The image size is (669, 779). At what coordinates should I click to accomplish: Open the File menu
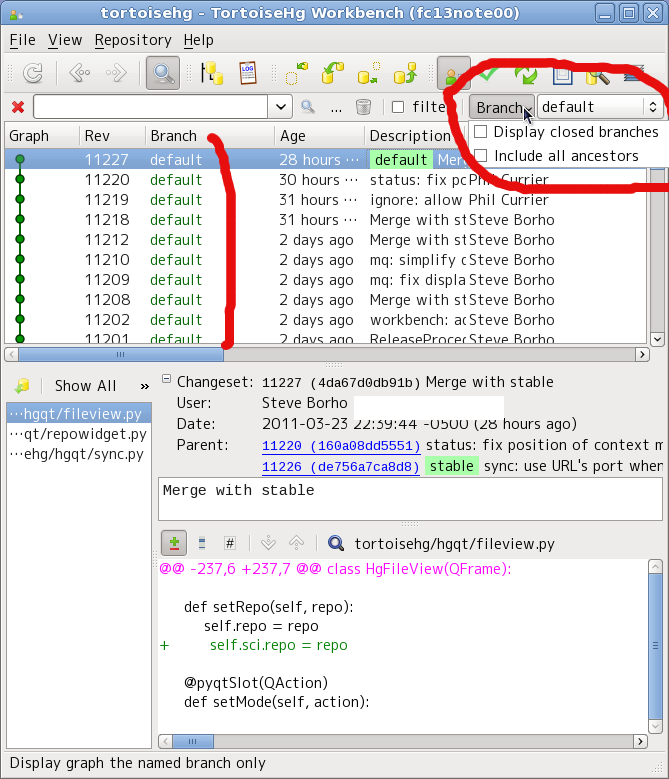point(22,40)
